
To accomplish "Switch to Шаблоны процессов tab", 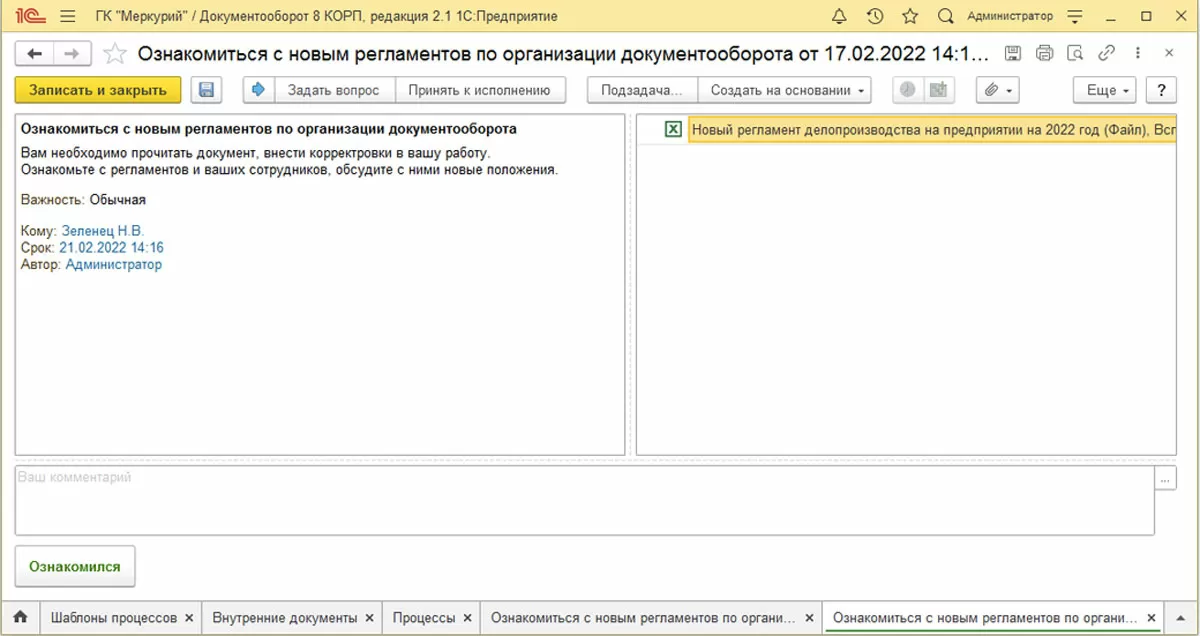I will 113,618.
